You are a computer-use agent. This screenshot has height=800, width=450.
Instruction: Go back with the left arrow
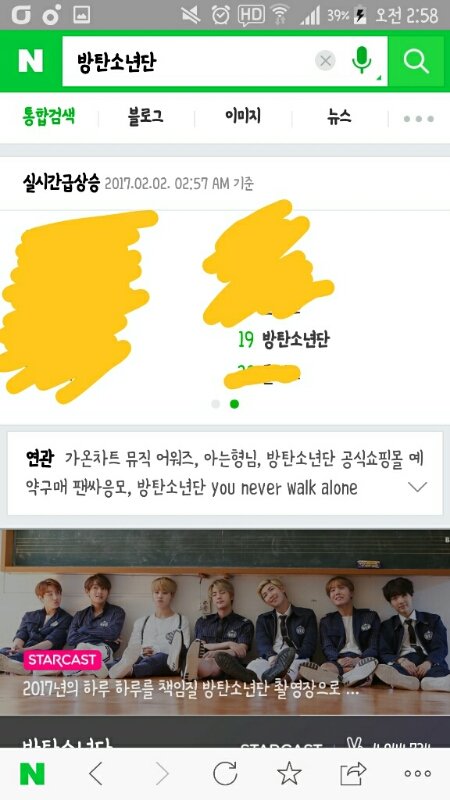[96, 774]
